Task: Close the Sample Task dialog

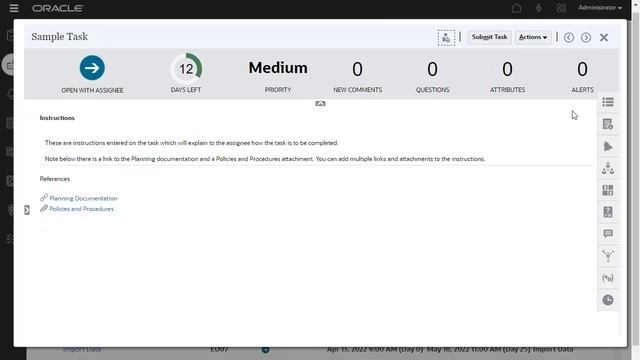Action: (604, 38)
